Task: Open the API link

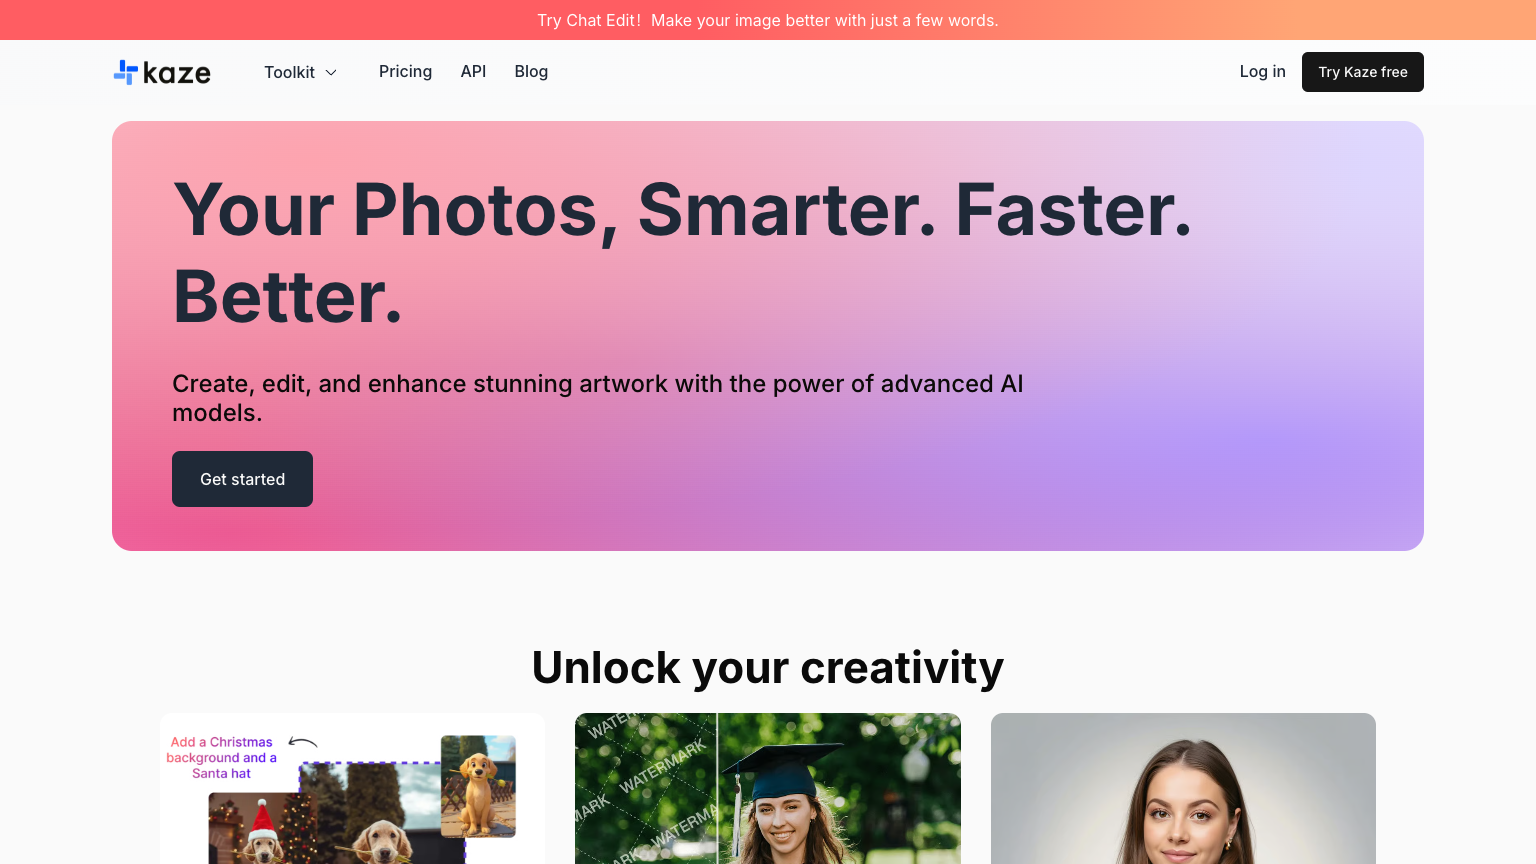Action: 473,72
